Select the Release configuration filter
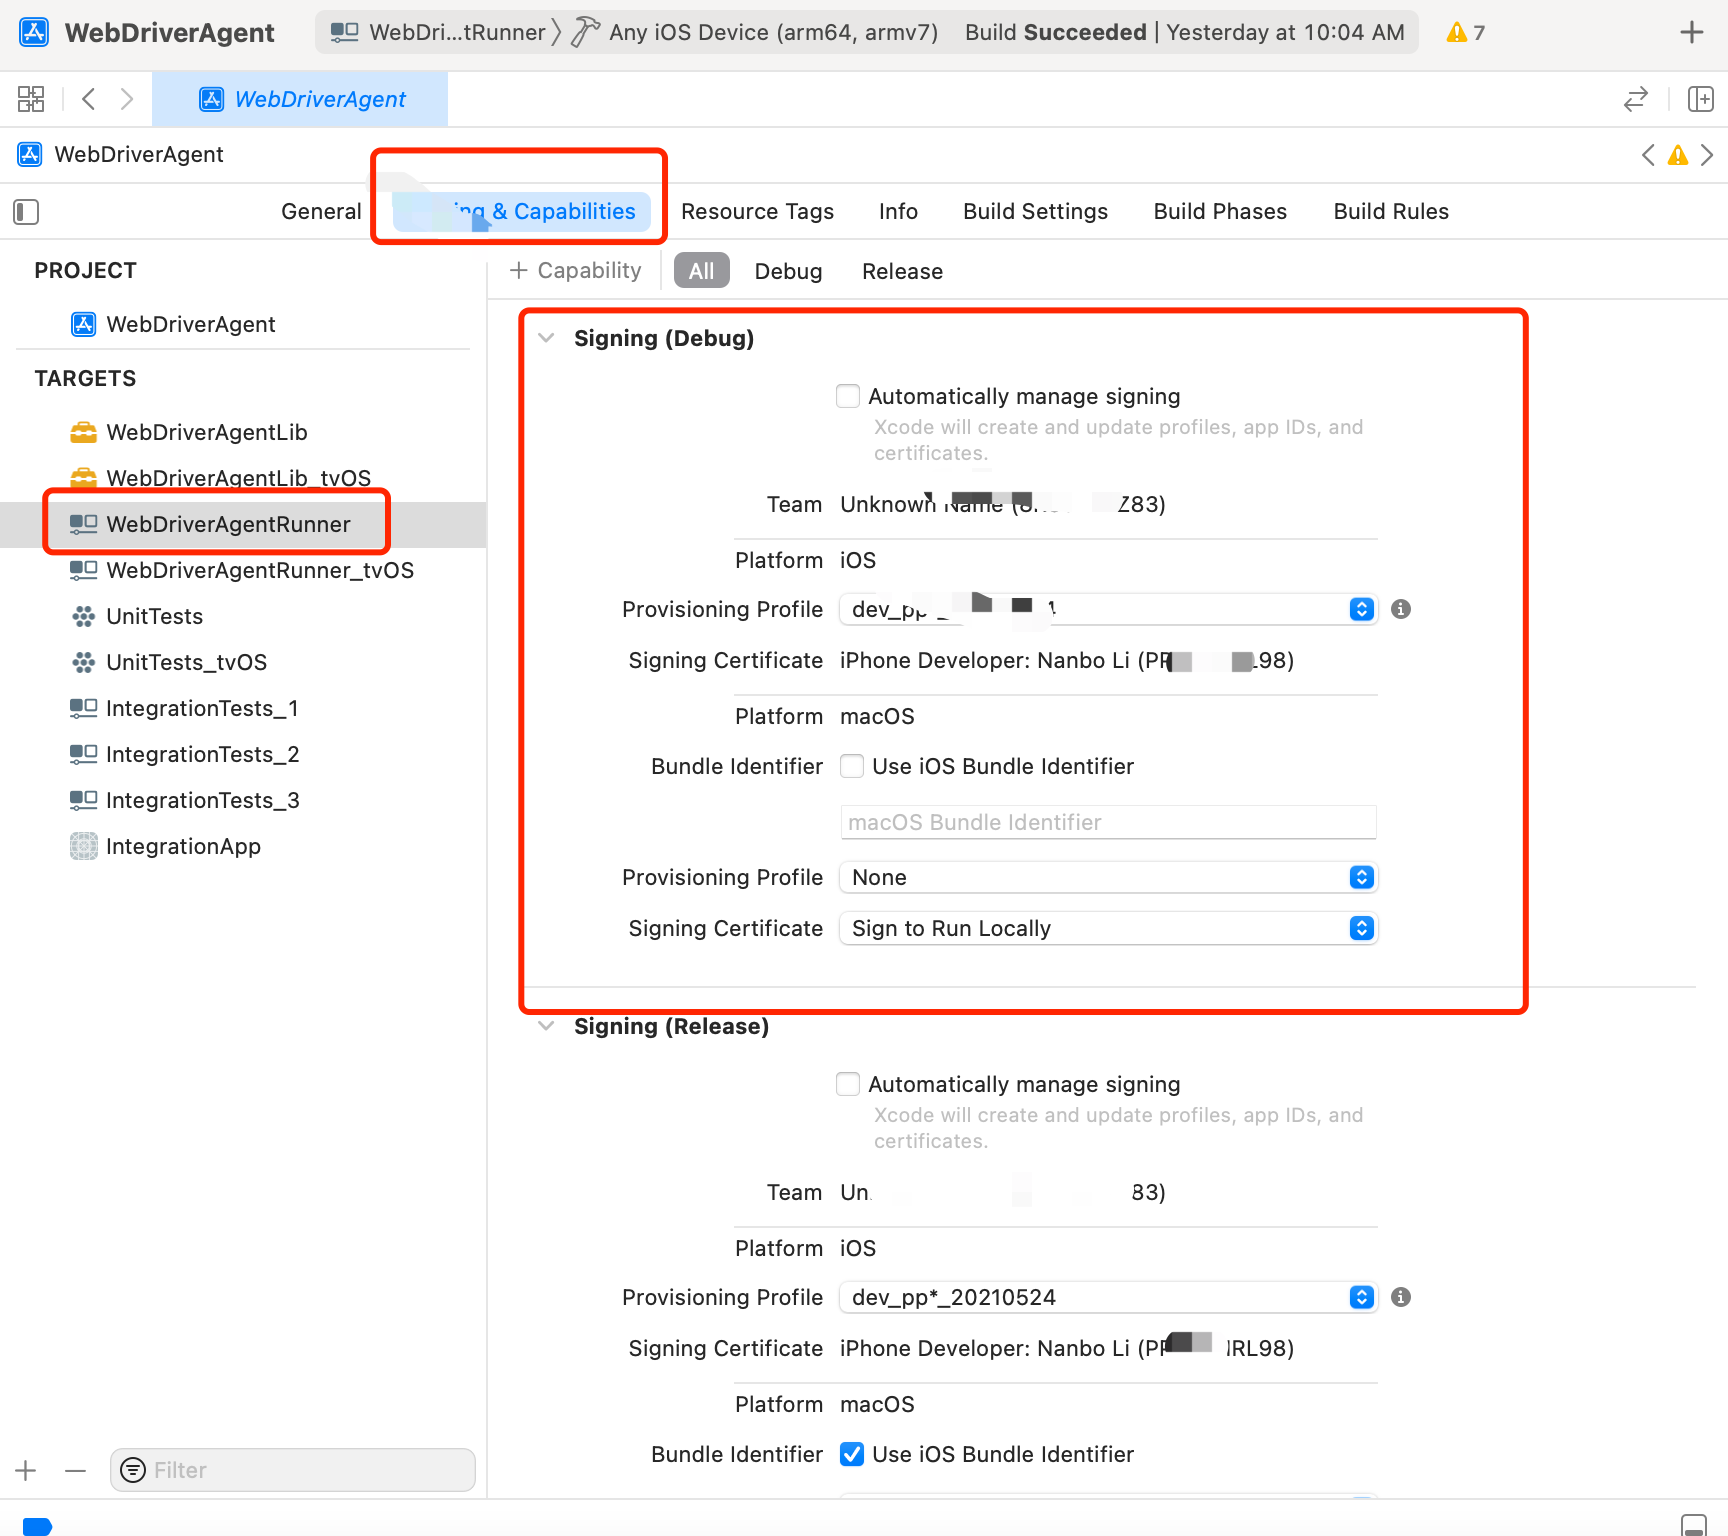Viewport: 1728px width, 1536px height. tap(902, 271)
